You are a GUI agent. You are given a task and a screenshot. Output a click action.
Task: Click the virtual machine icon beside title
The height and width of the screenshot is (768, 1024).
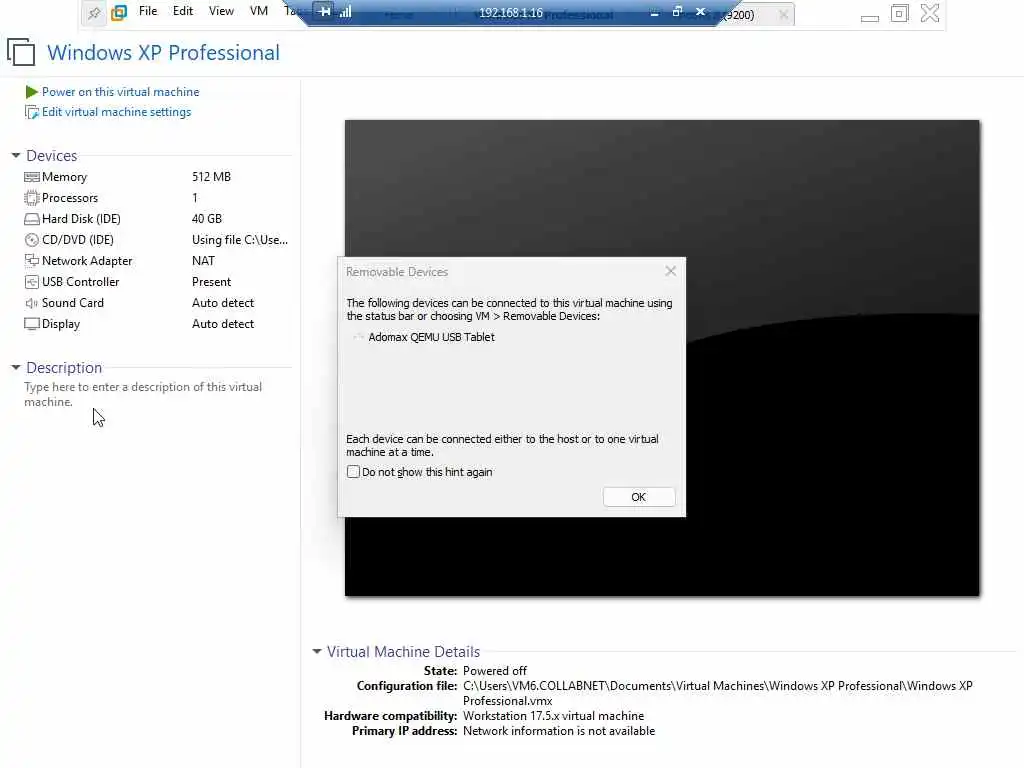pos(21,52)
